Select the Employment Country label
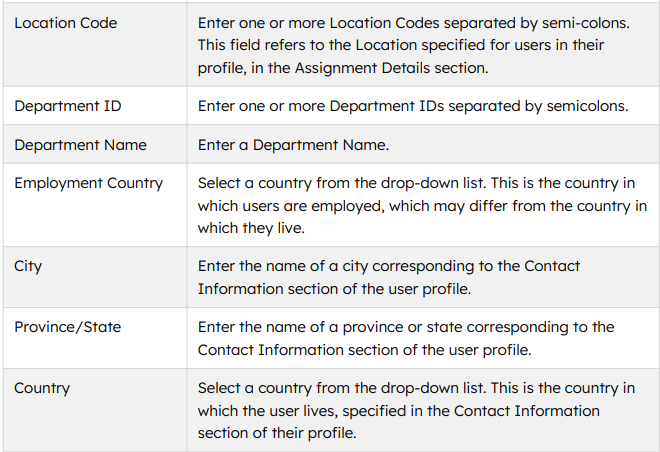The width and height of the screenshot is (660, 452). coord(88,183)
